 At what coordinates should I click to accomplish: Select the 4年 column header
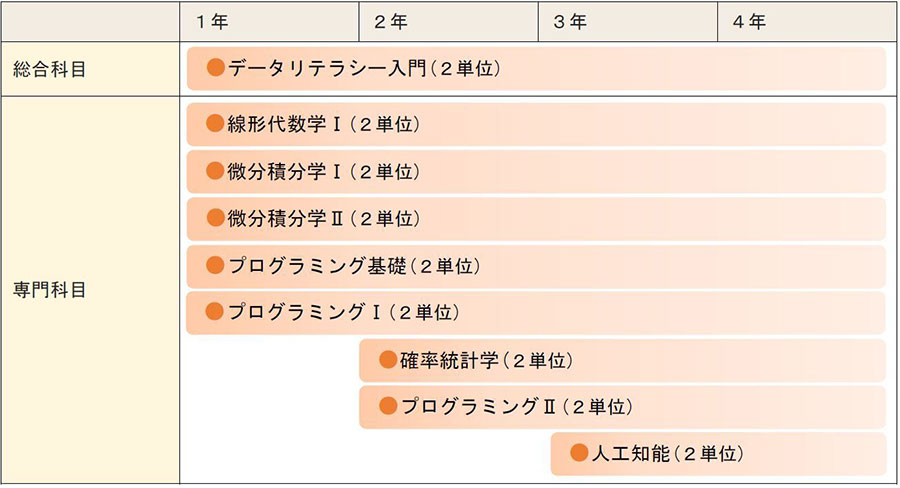coord(807,22)
